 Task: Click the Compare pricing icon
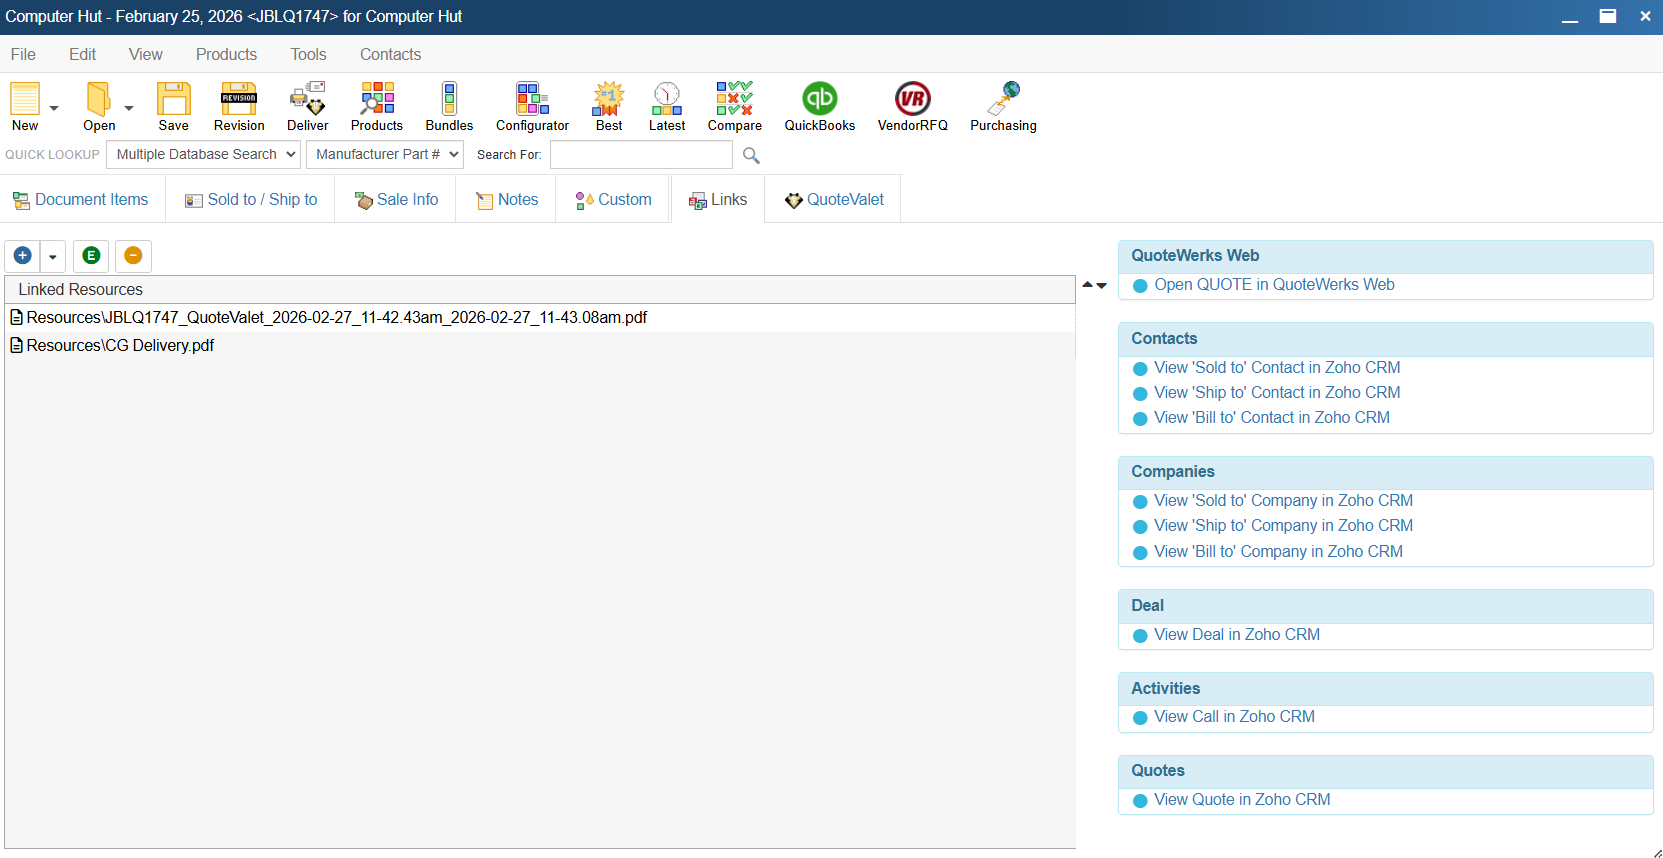tap(734, 106)
